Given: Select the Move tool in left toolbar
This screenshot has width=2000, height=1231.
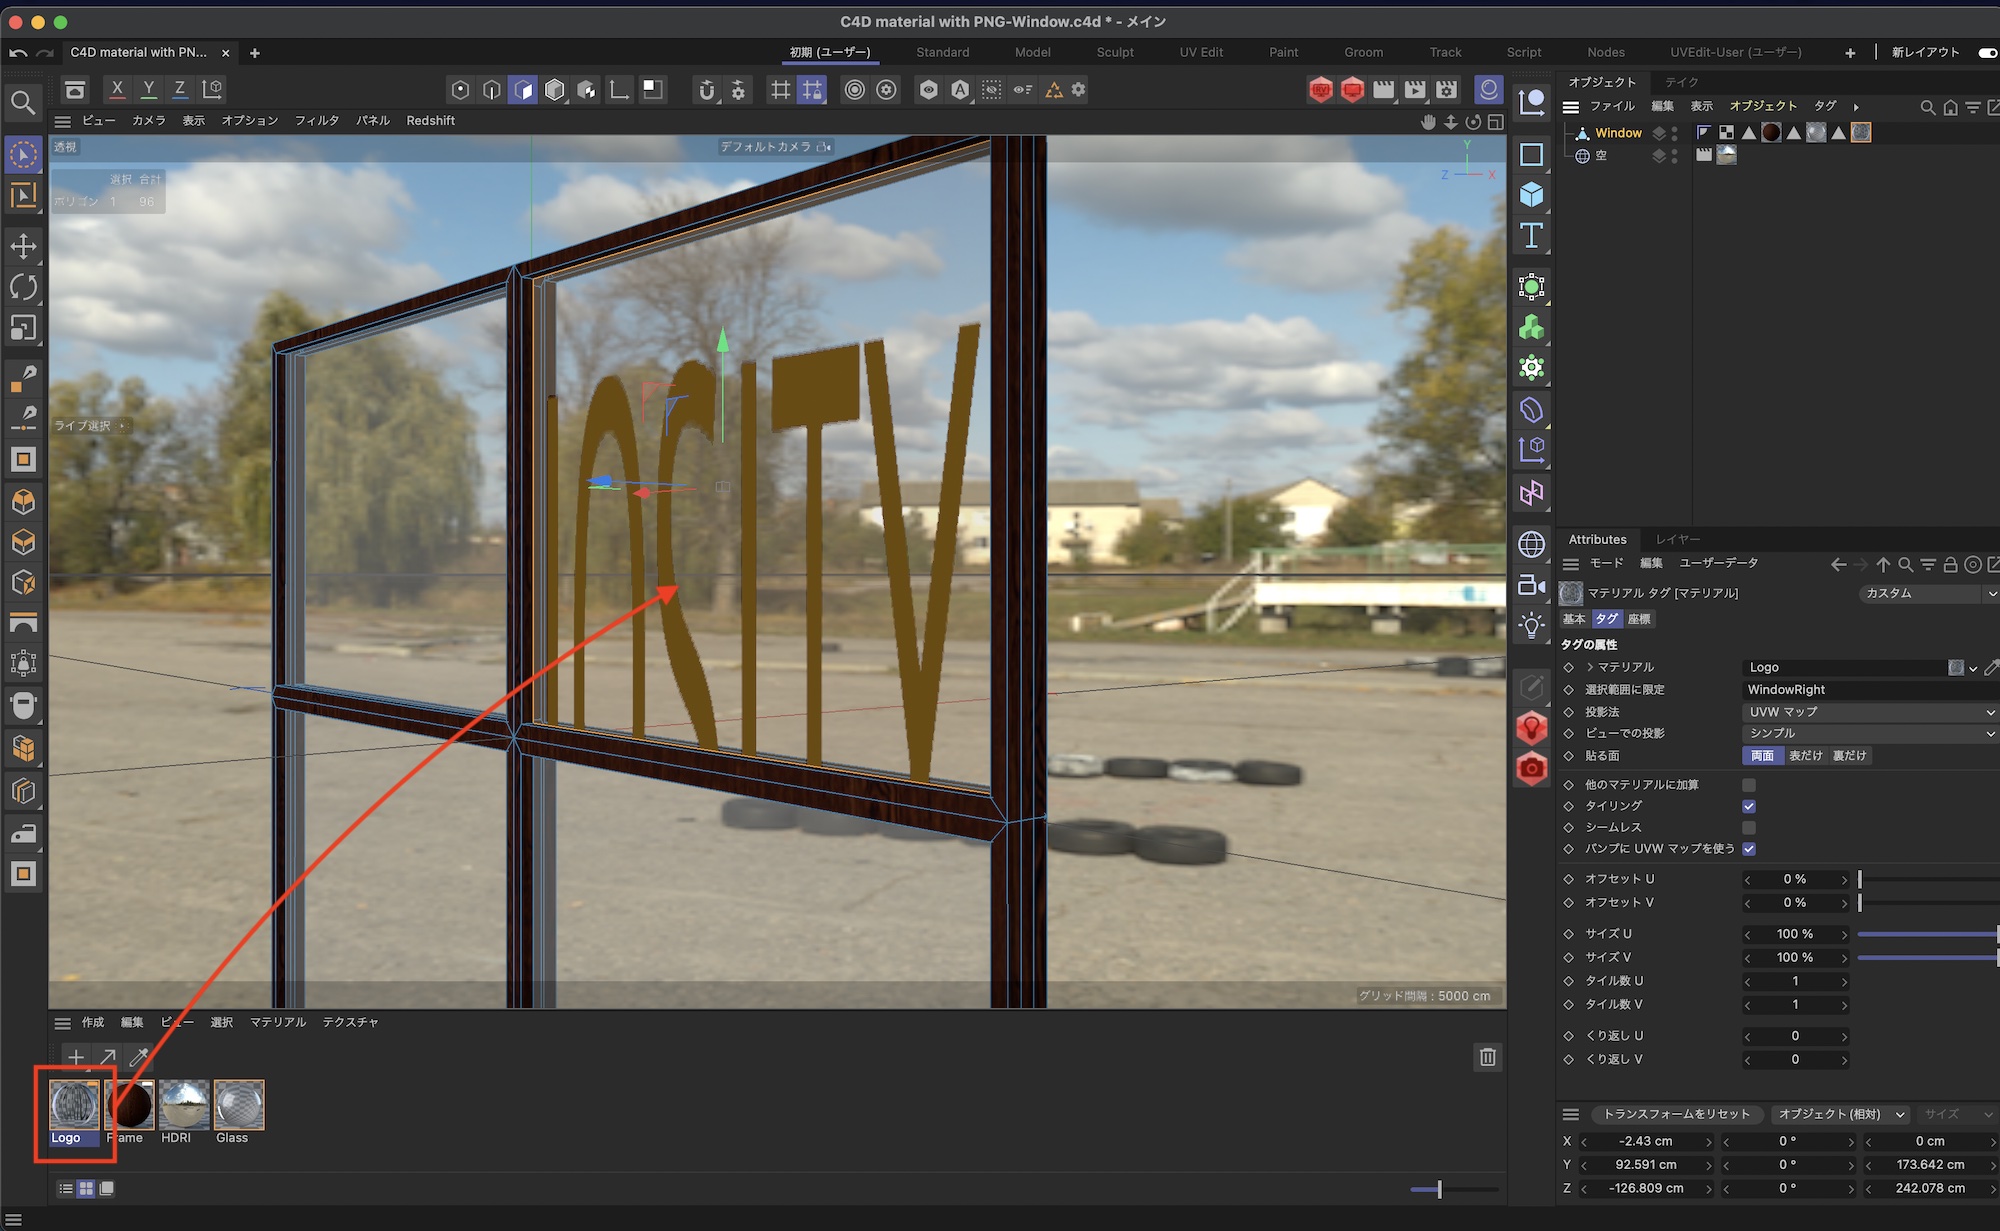Looking at the screenshot, I should click(x=23, y=246).
